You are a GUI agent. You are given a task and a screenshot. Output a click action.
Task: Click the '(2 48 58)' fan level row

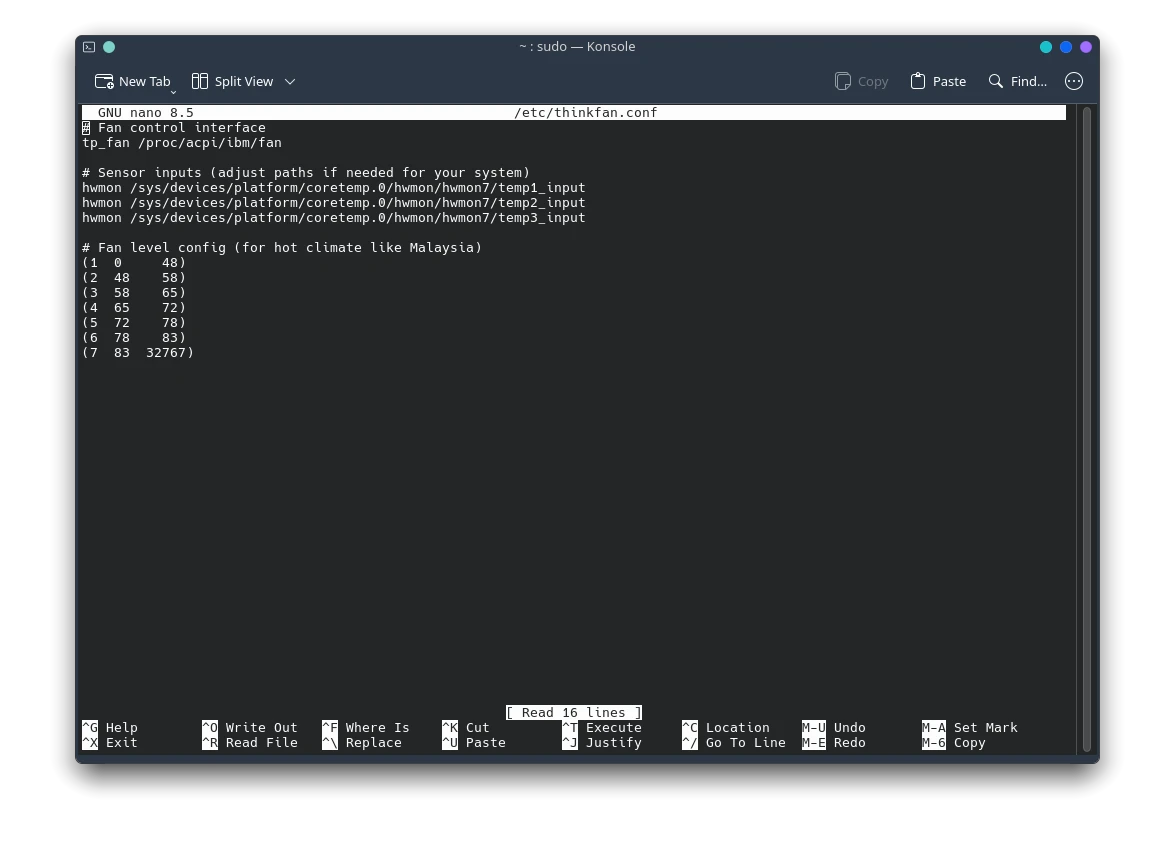point(134,277)
